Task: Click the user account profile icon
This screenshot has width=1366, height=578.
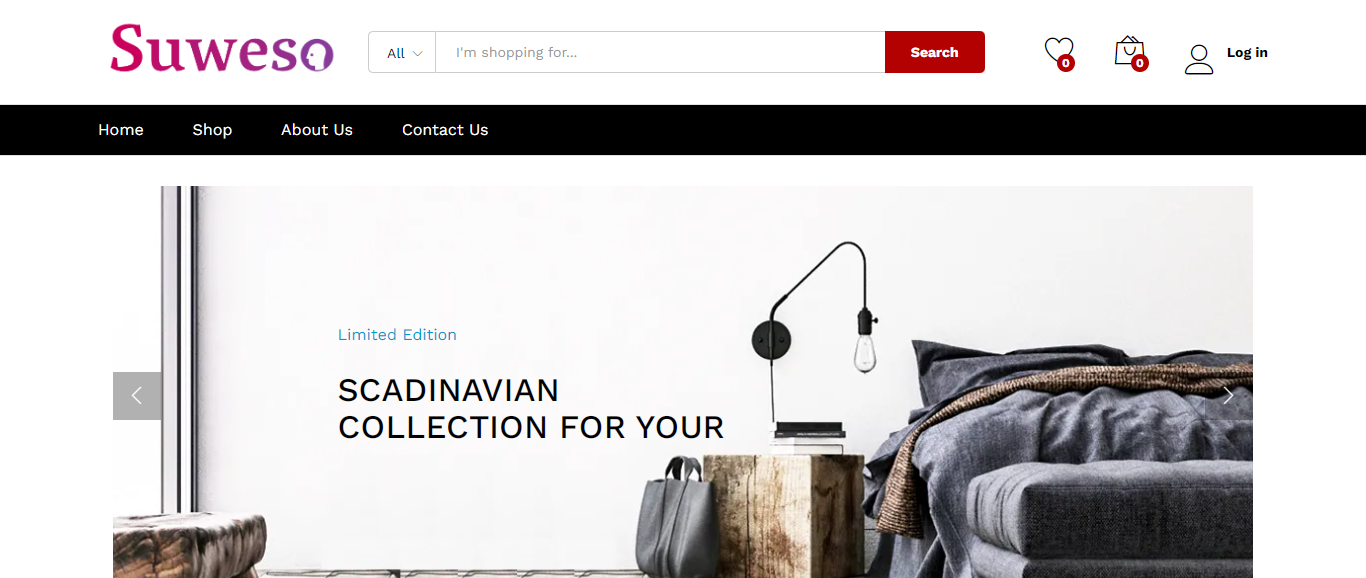Action: pos(1199,59)
